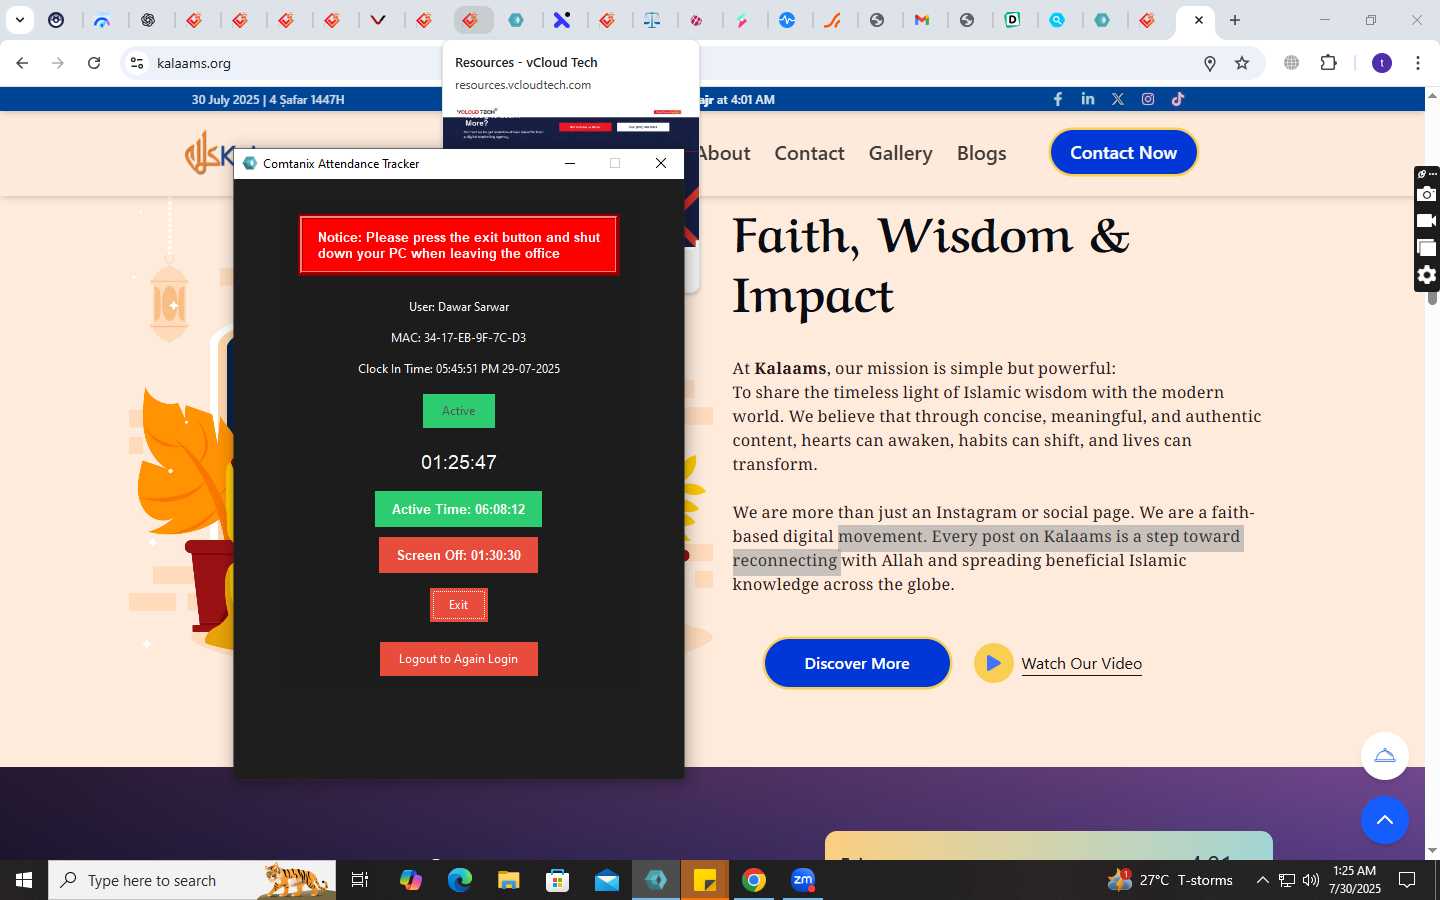Screen dimensions: 1440x900
Task: Click the Contact Now button
Action: 1123,152
